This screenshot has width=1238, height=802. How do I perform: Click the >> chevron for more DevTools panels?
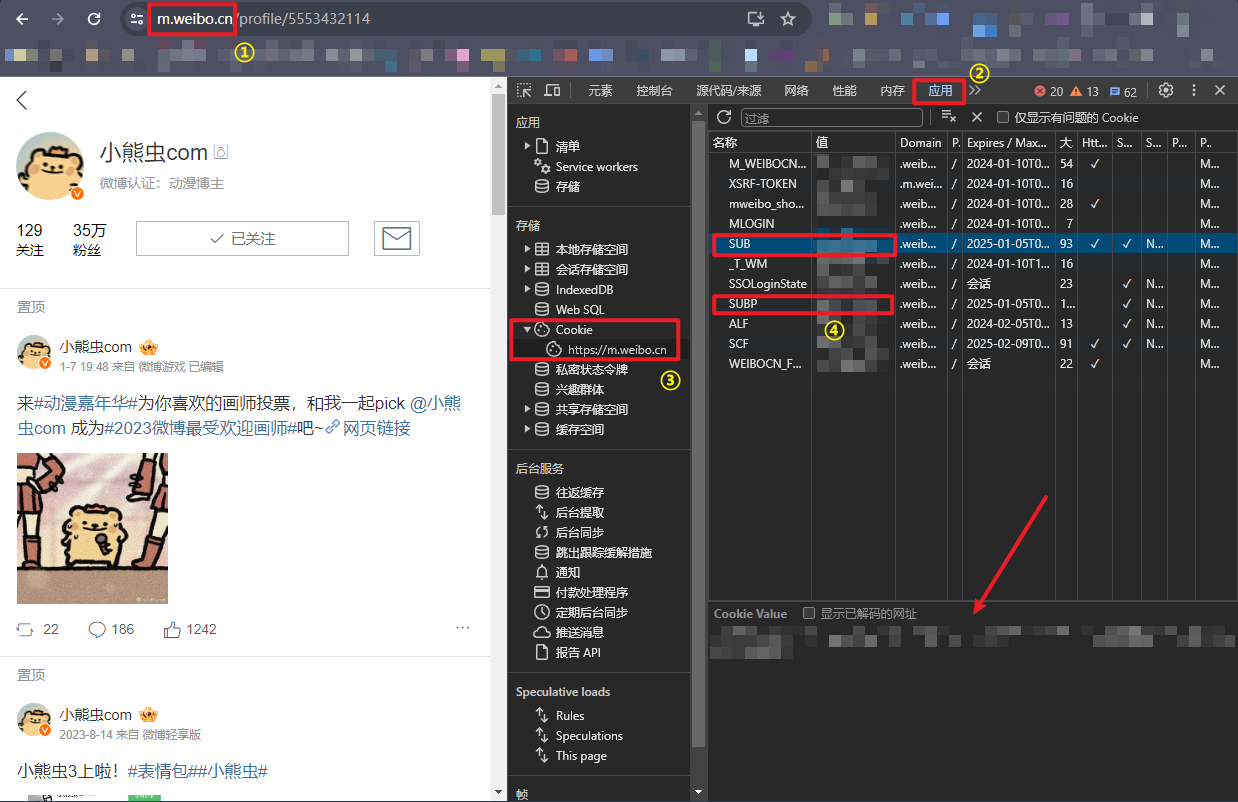tap(977, 90)
